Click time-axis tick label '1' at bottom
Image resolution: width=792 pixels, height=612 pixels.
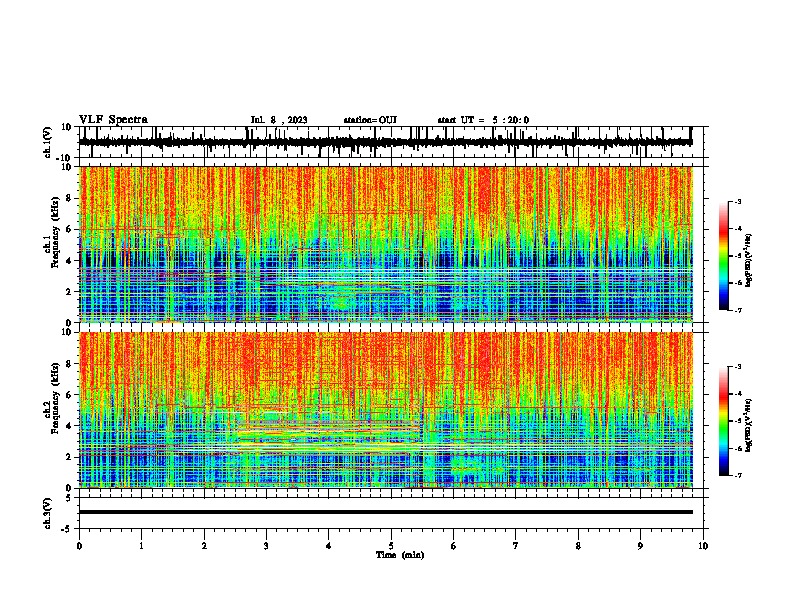point(141,546)
